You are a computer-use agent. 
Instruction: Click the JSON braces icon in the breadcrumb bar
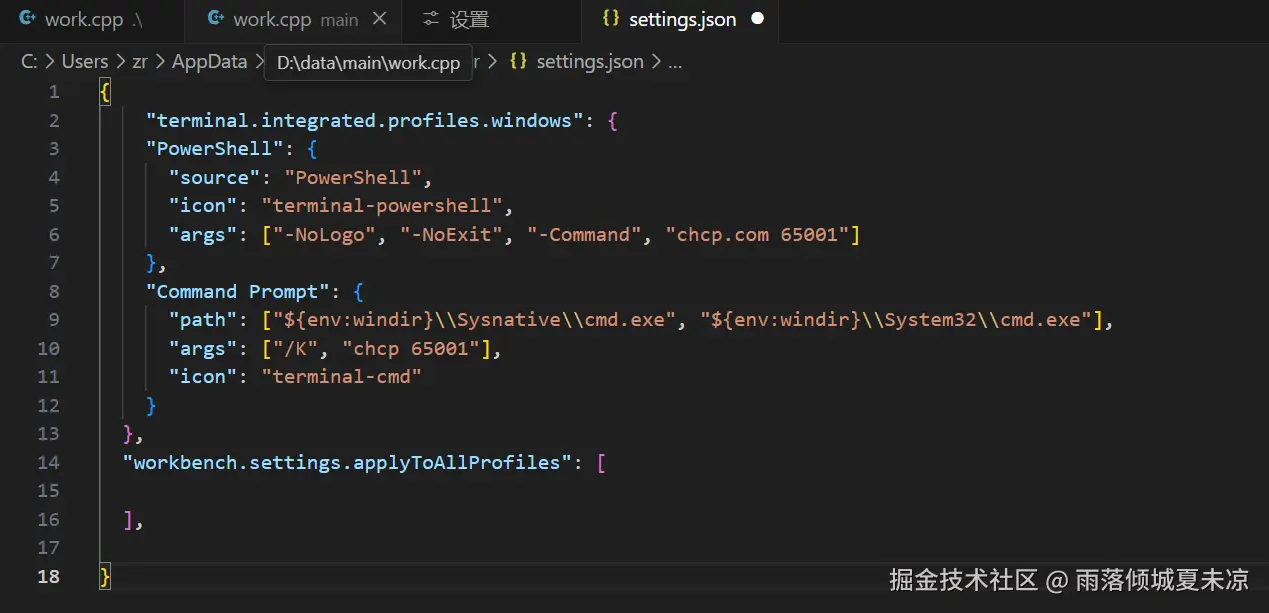coord(518,61)
